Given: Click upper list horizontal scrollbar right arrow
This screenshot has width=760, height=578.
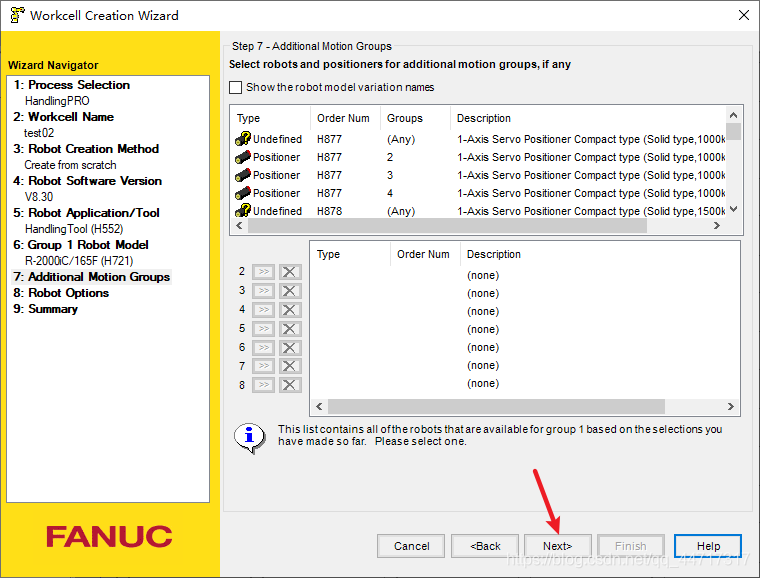Looking at the screenshot, I should point(717,226).
